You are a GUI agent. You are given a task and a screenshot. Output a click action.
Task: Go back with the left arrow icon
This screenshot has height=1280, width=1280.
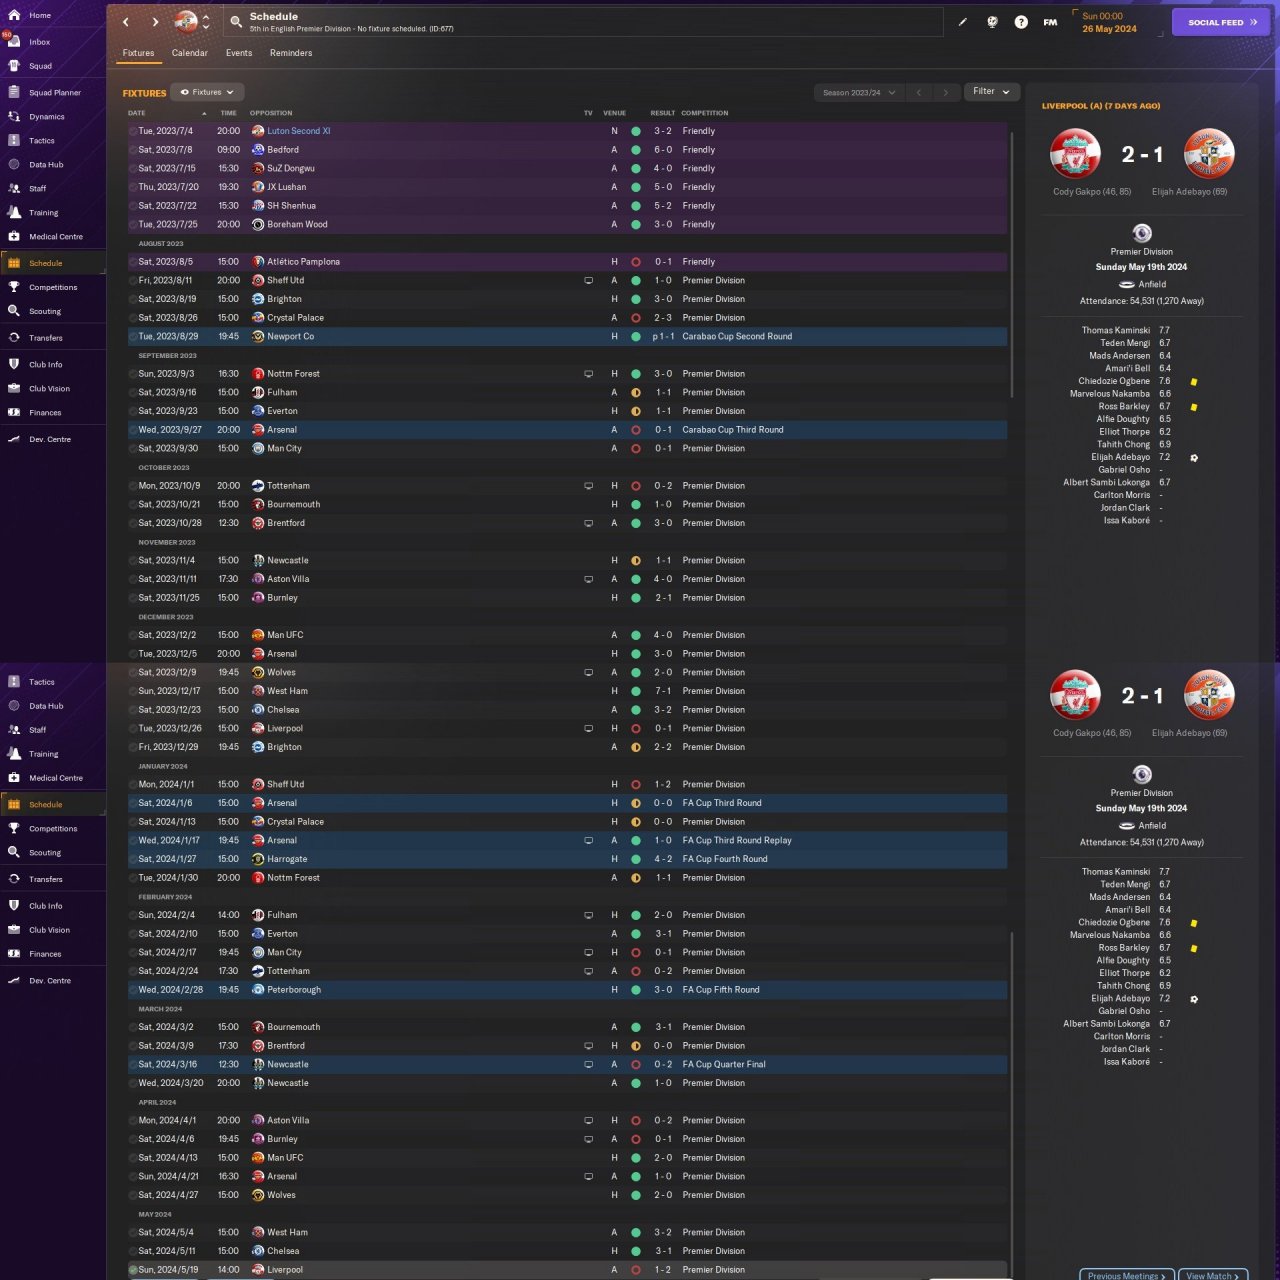[x=125, y=21]
